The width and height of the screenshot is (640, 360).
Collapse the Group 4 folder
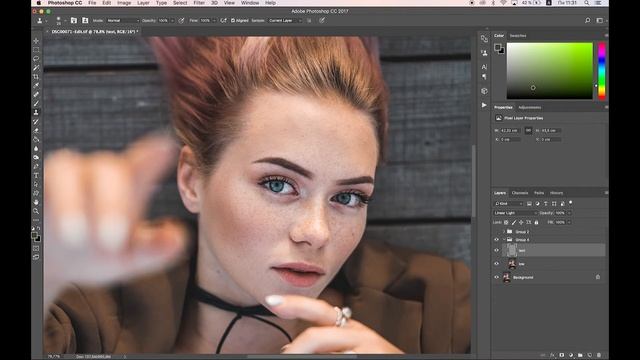click(x=504, y=240)
